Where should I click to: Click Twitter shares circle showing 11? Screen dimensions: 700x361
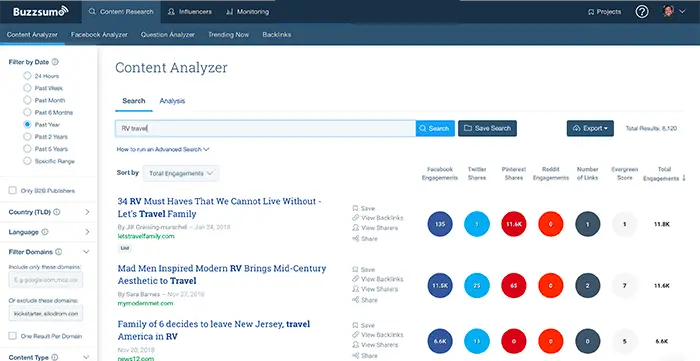tap(477, 341)
